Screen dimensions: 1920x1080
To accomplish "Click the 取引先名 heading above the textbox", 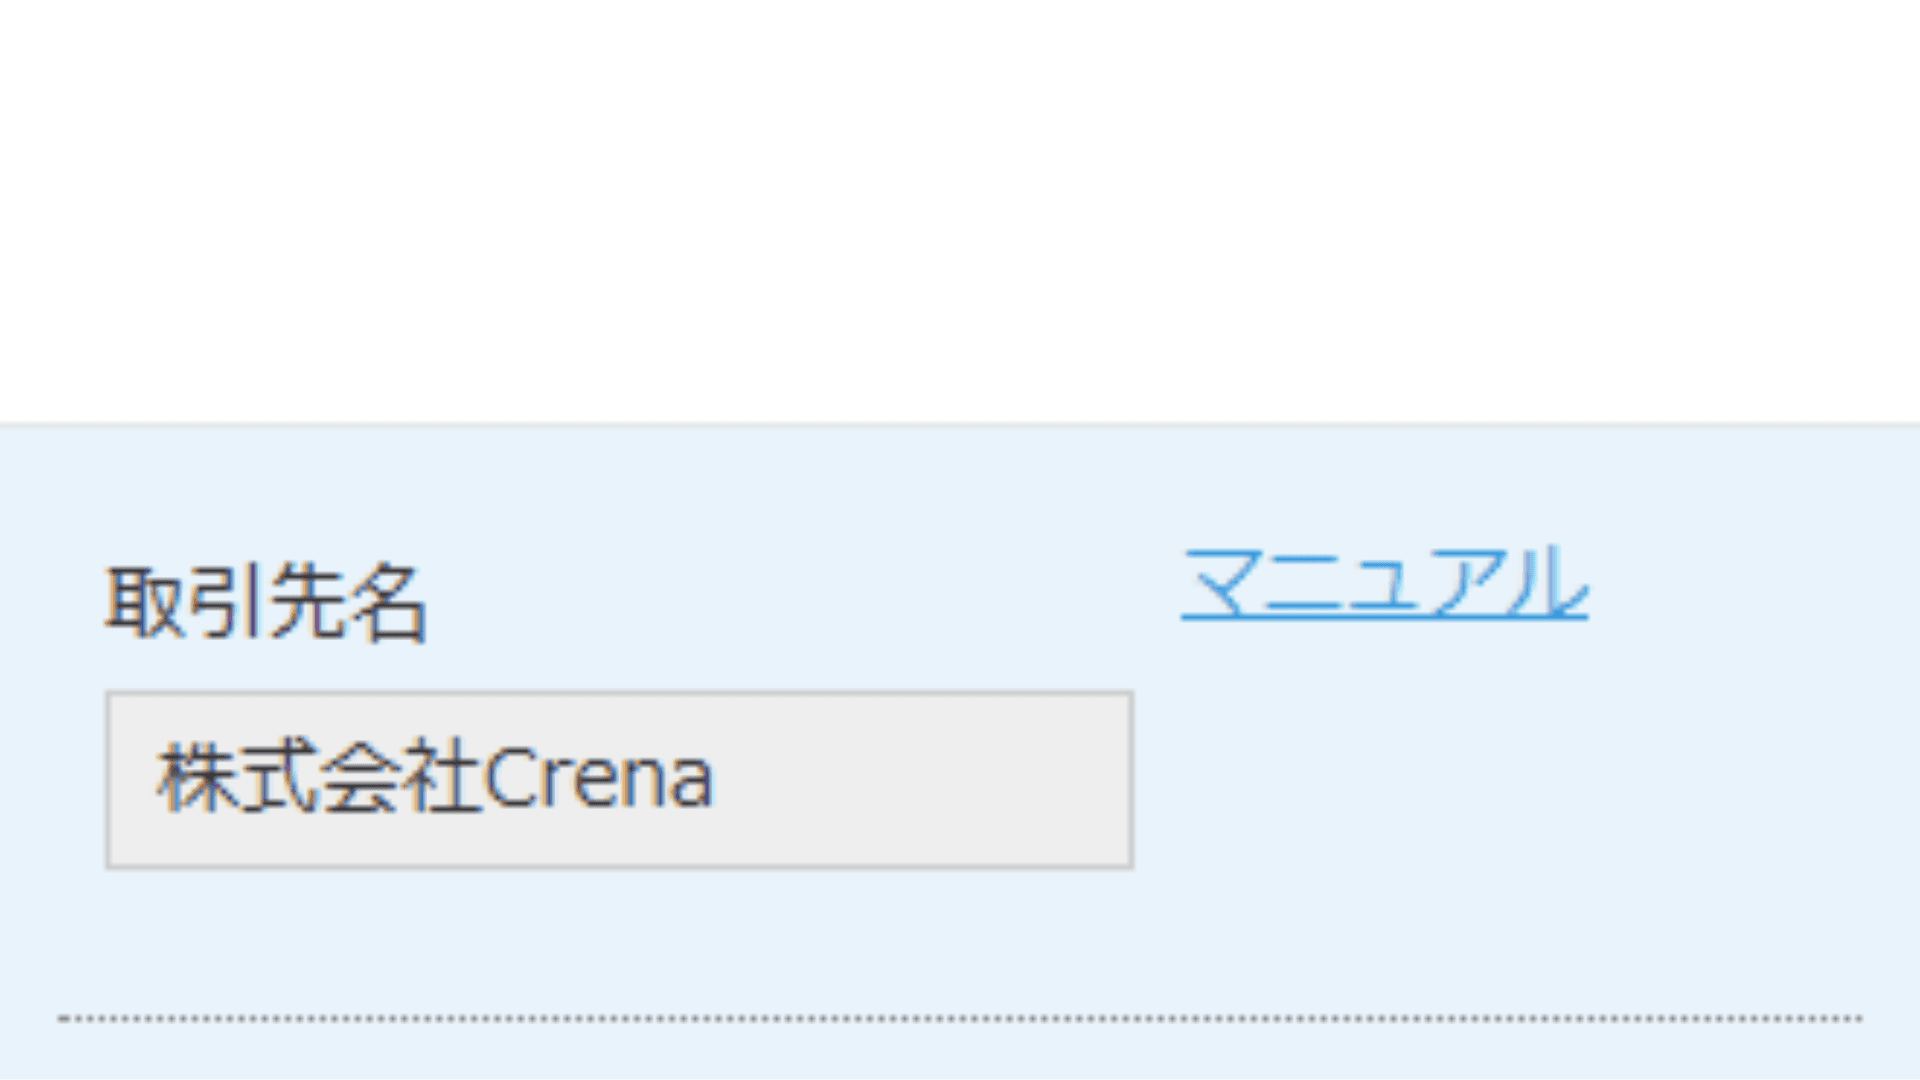I will coord(267,602).
